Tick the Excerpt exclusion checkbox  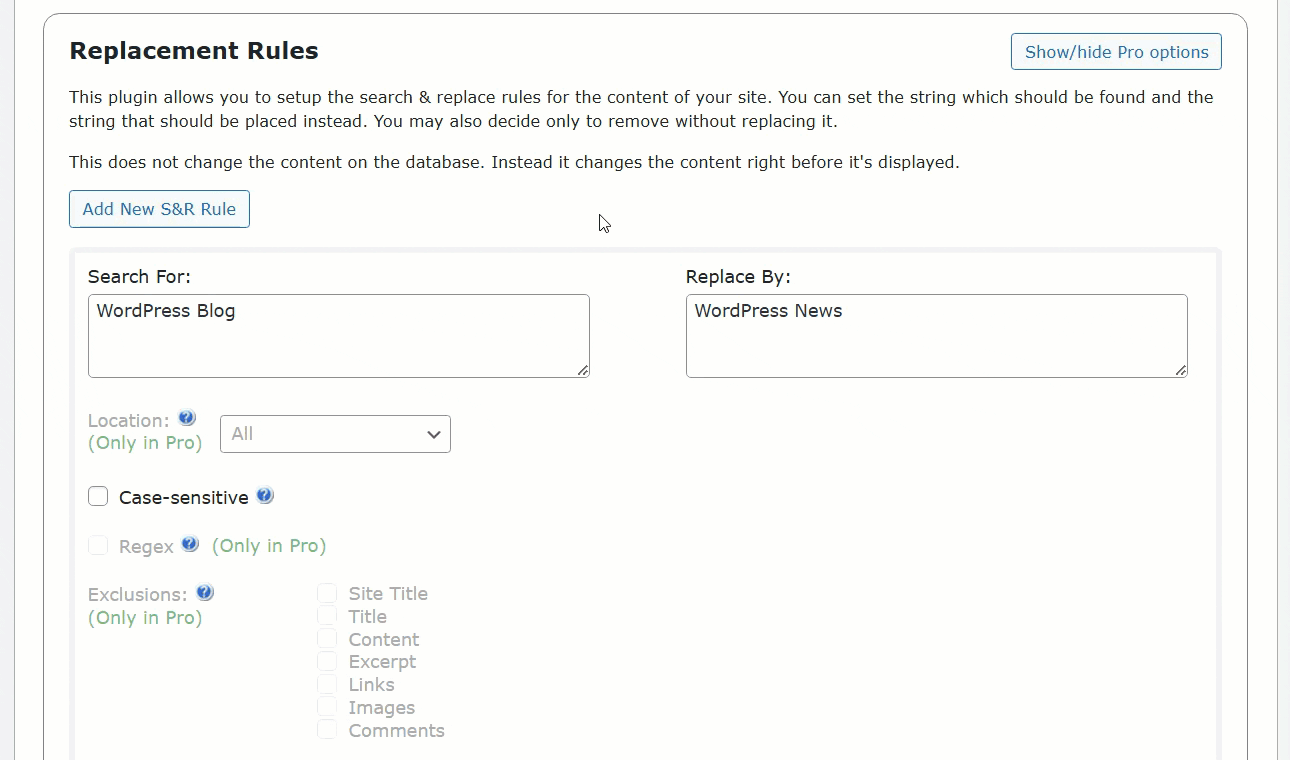pos(327,660)
